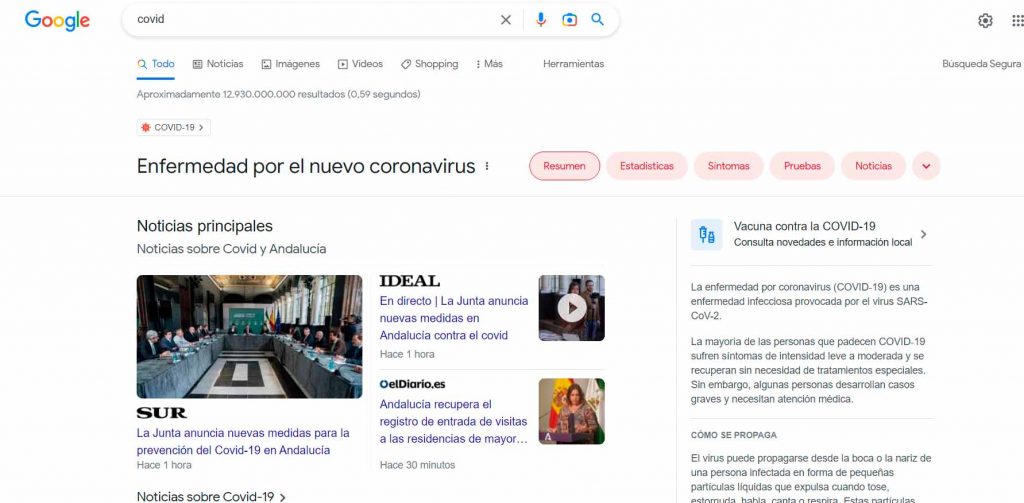Select the Pruebas pill
The width and height of the screenshot is (1024, 503).
[802, 166]
